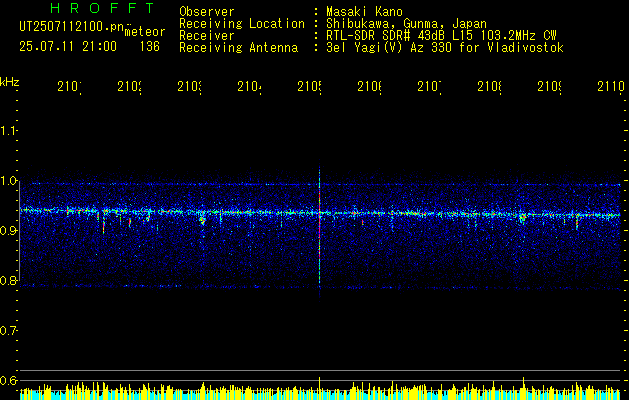Viewport: 629px width, 400px height.
Task: Click the 0.9 kHz axis tick label
Action: [8, 231]
